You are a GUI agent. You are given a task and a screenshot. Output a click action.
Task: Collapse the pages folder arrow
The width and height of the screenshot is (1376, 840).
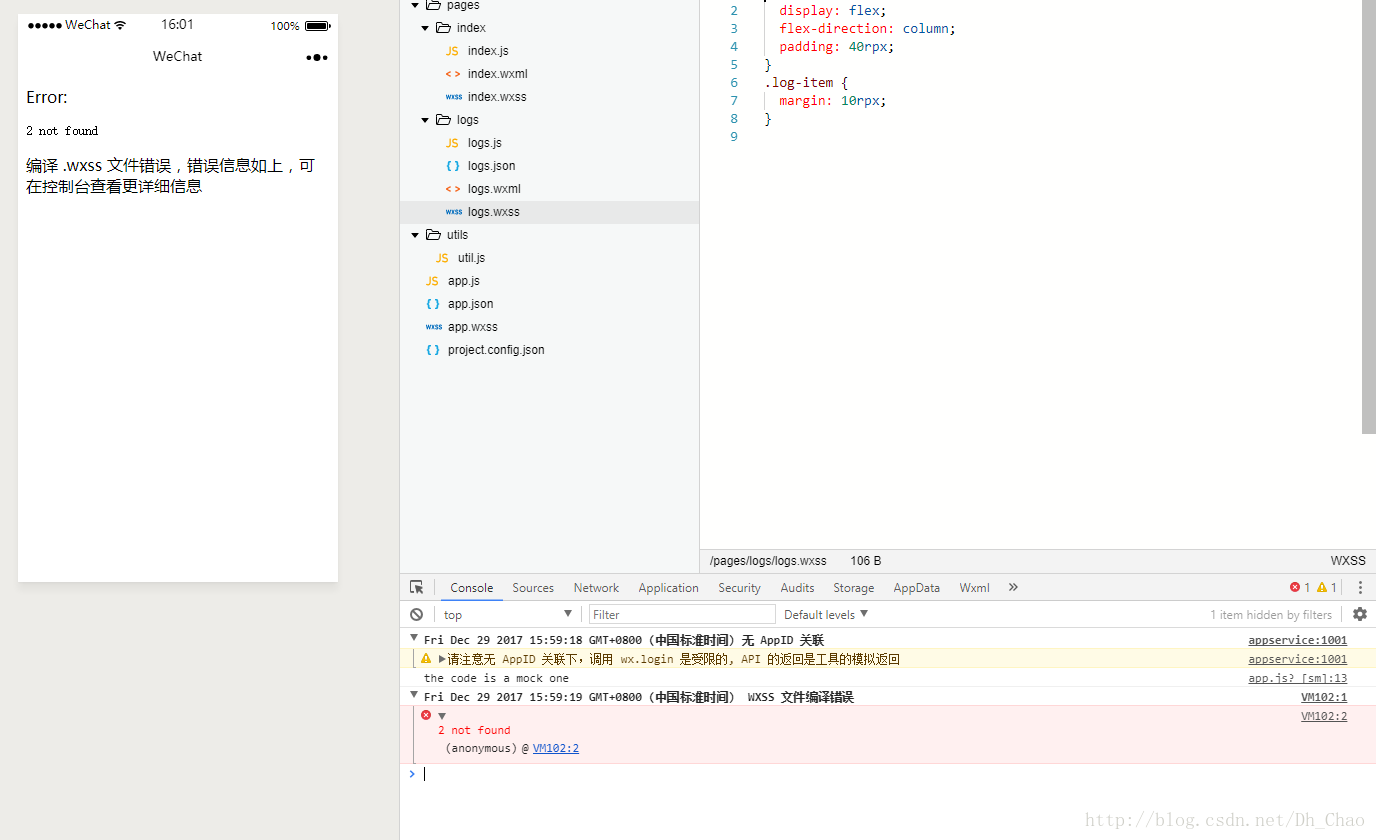pyautogui.click(x=415, y=6)
